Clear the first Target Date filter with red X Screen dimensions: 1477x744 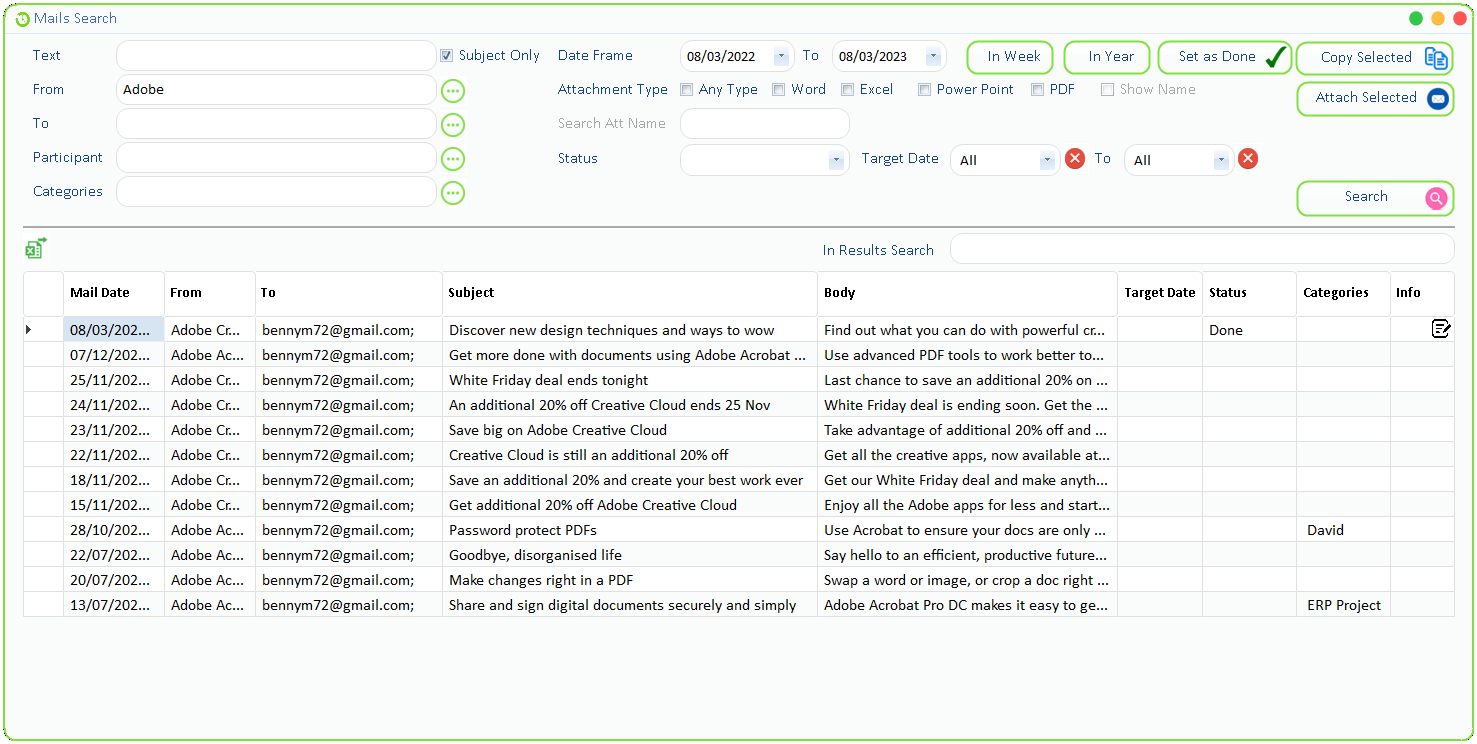pyautogui.click(x=1075, y=158)
